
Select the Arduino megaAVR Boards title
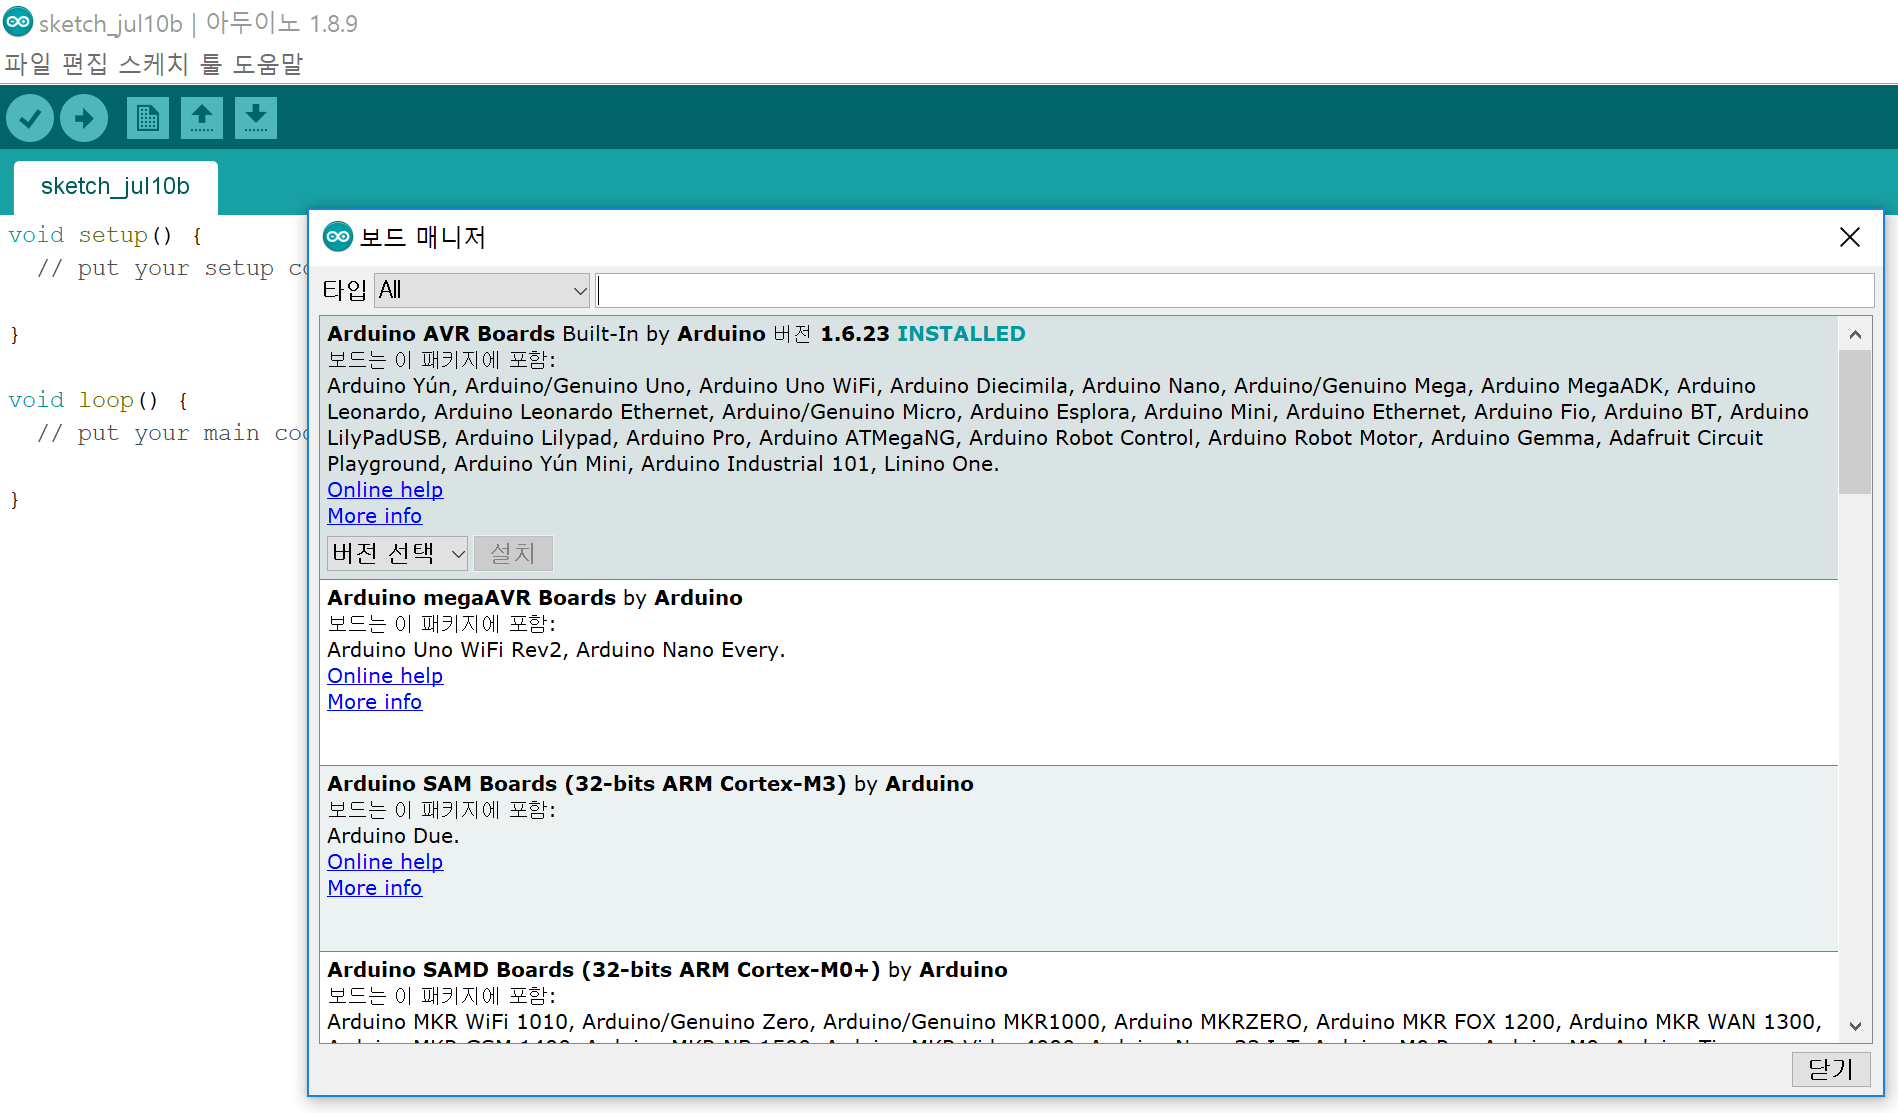(472, 598)
